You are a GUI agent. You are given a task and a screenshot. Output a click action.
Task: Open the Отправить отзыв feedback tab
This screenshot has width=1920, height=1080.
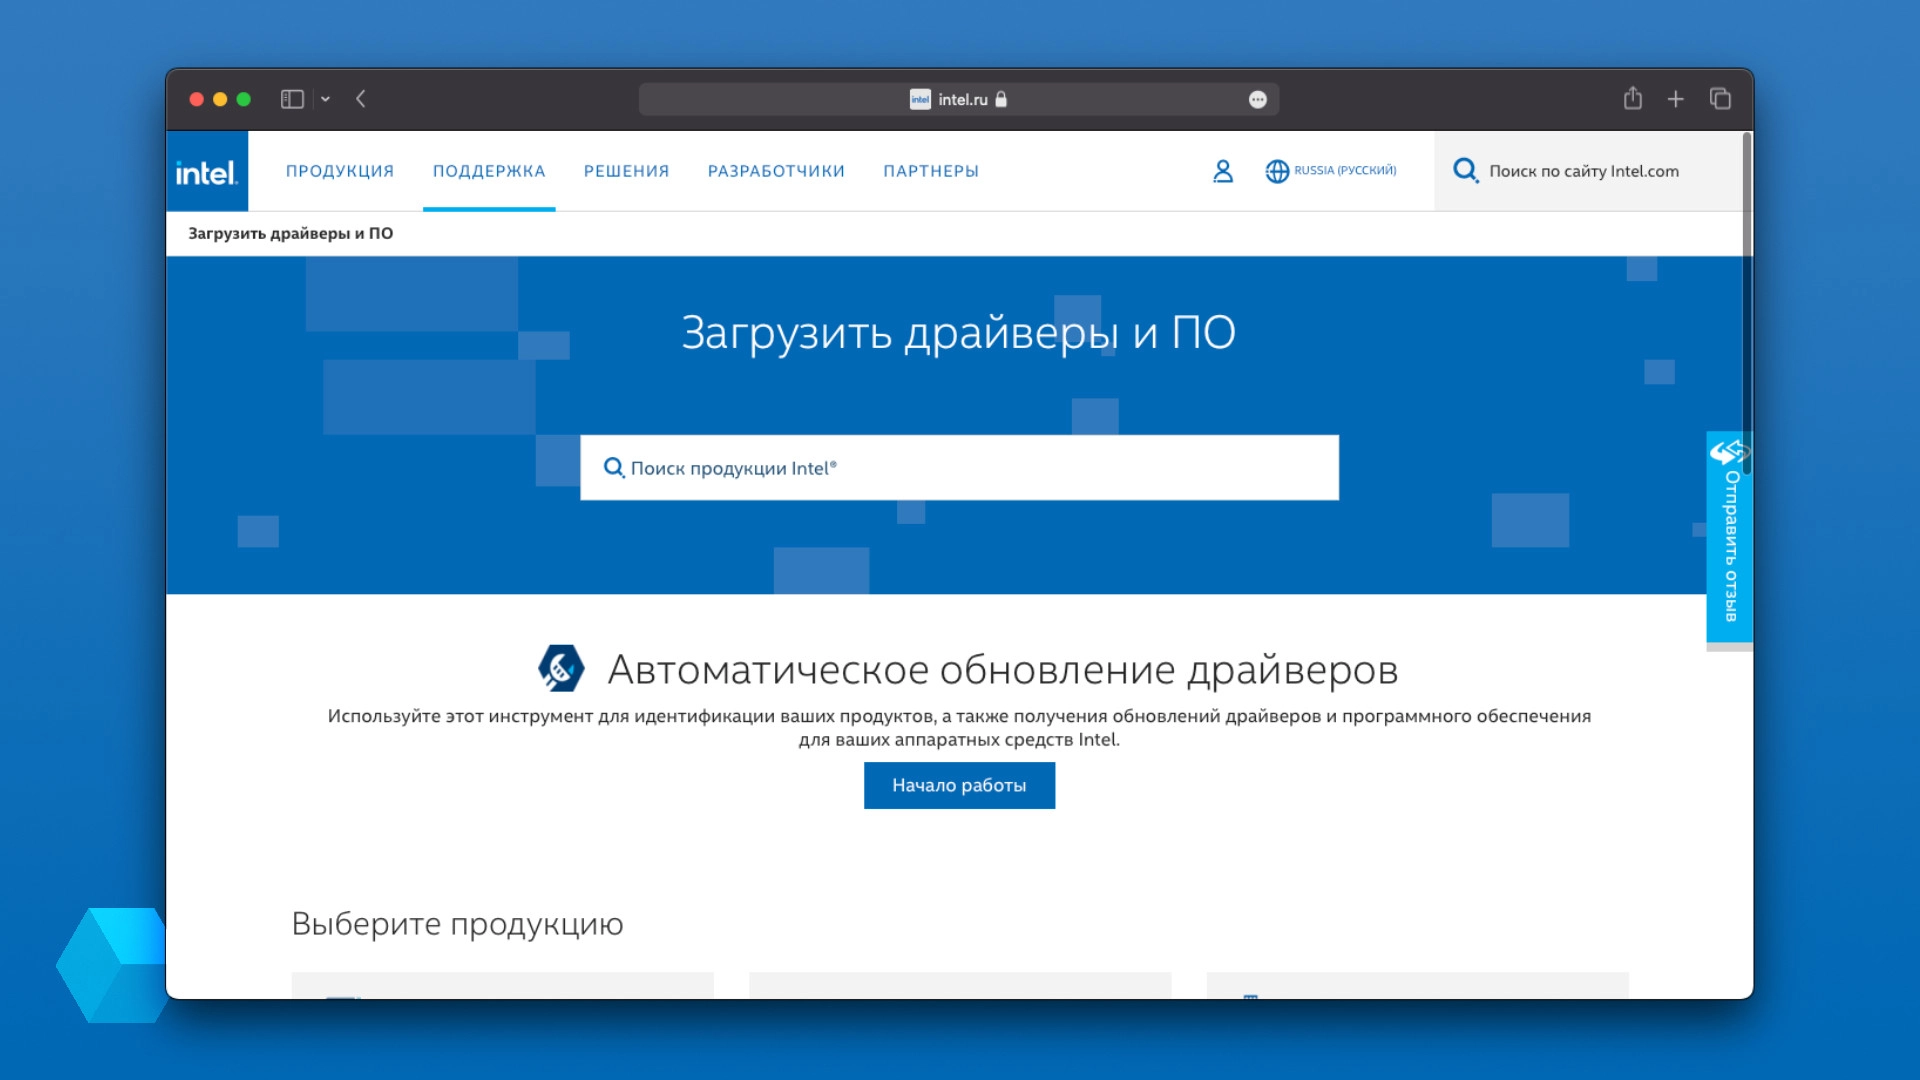[x=1729, y=540]
